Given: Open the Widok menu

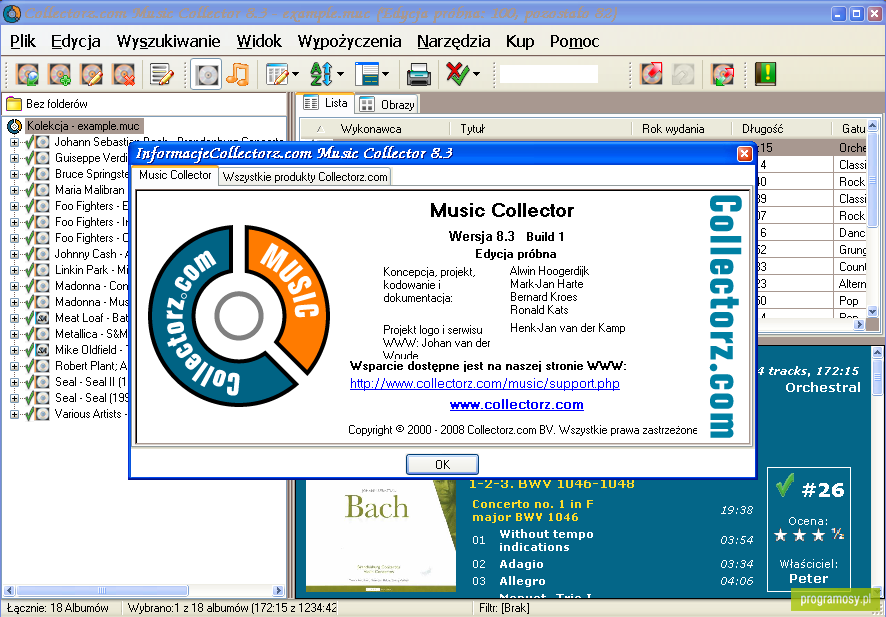Looking at the screenshot, I should pyautogui.click(x=259, y=41).
